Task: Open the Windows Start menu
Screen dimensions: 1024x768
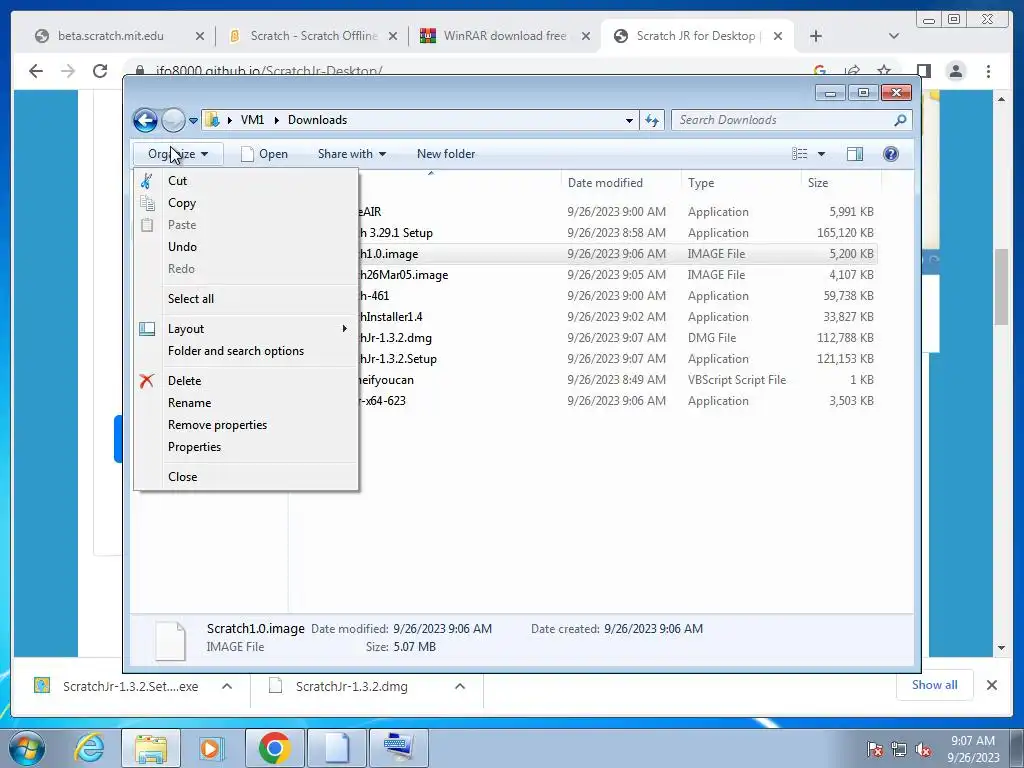Action: (x=26, y=748)
